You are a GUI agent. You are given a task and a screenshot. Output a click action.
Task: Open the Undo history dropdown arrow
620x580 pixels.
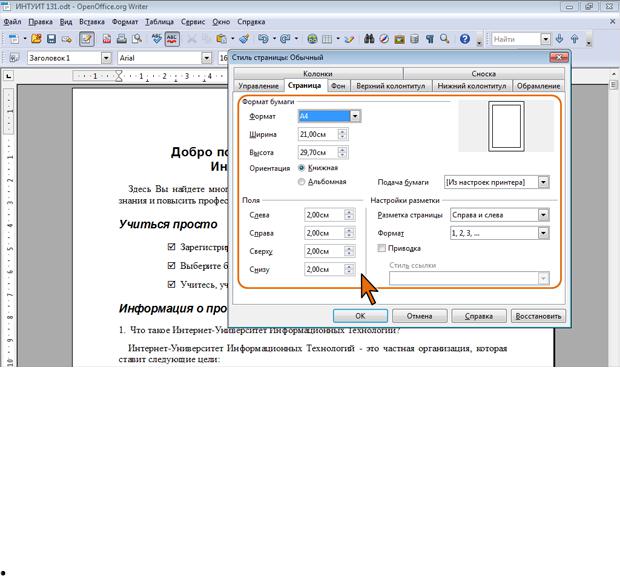click(274, 39)
